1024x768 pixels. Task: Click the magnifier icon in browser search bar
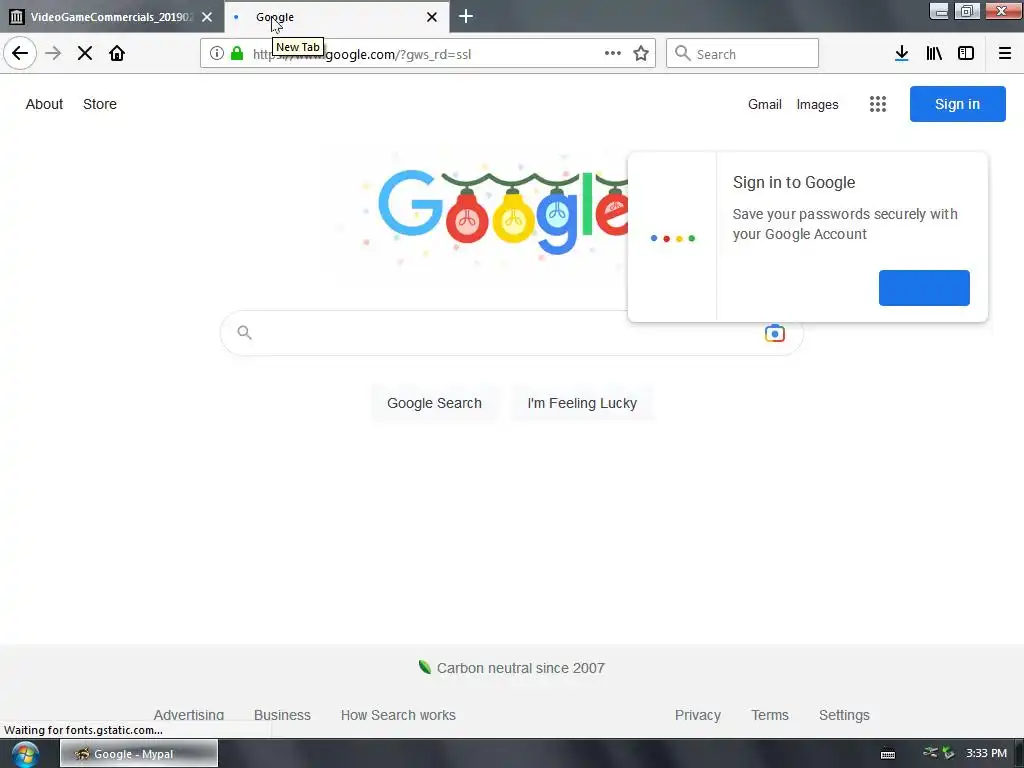[682, 53]
